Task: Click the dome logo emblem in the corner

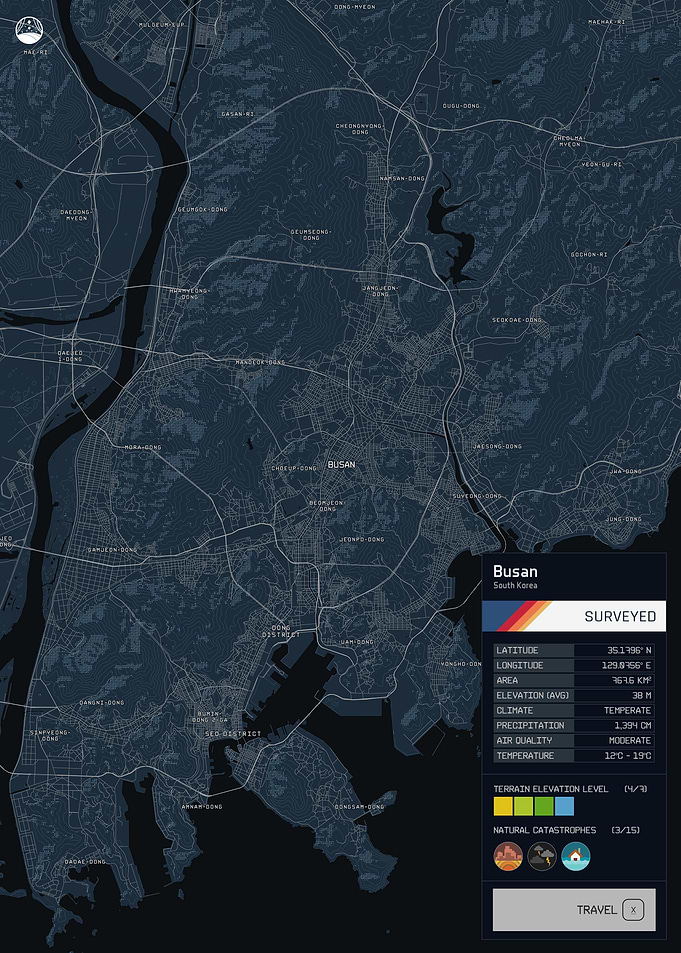Action: [30, 31]
